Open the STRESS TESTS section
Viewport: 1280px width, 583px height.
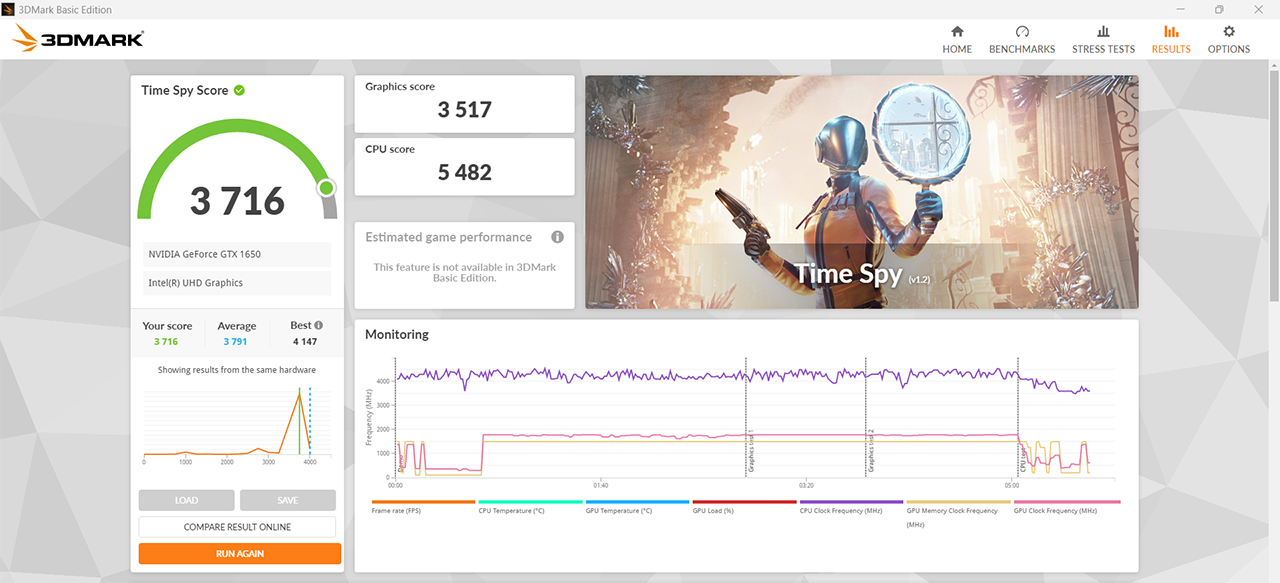pyautogui.click(x=1103, y=40)
